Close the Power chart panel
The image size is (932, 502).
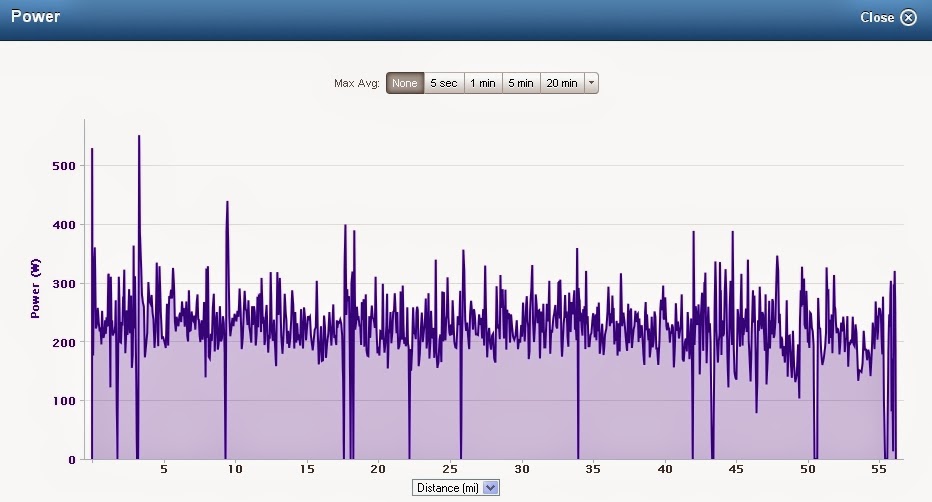(888, 17)
